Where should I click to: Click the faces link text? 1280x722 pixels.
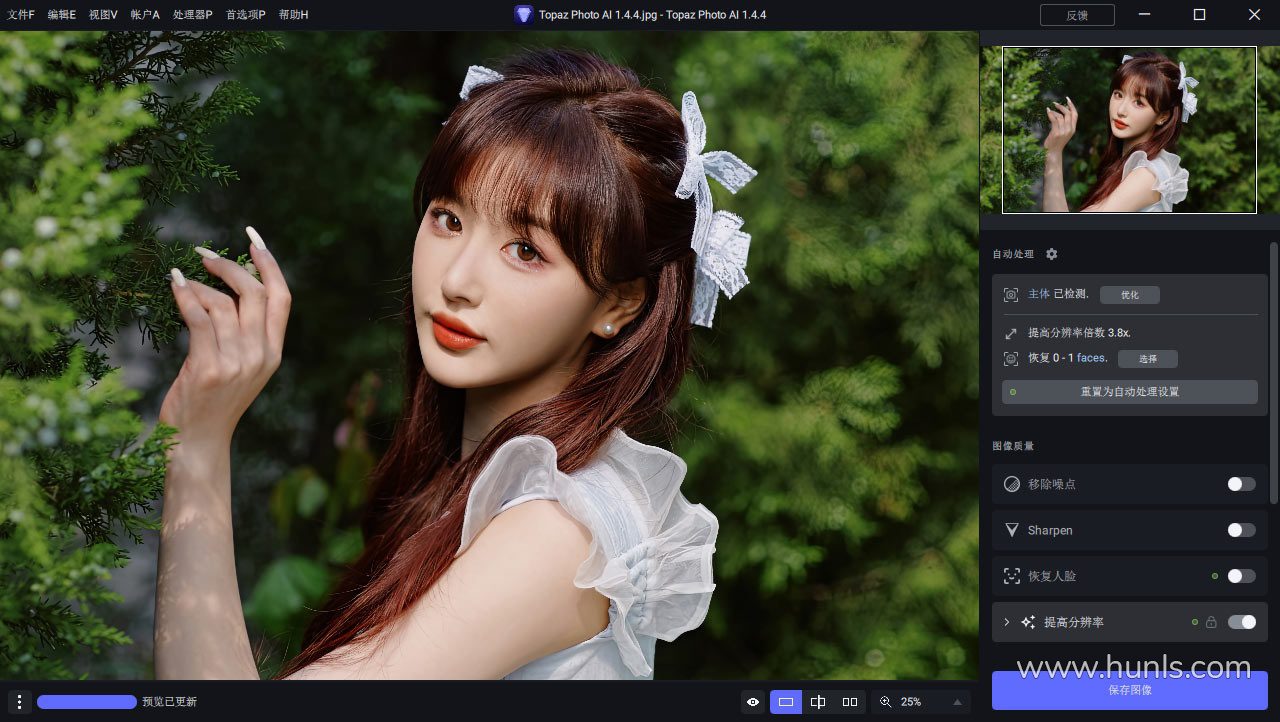[1092, 358]
